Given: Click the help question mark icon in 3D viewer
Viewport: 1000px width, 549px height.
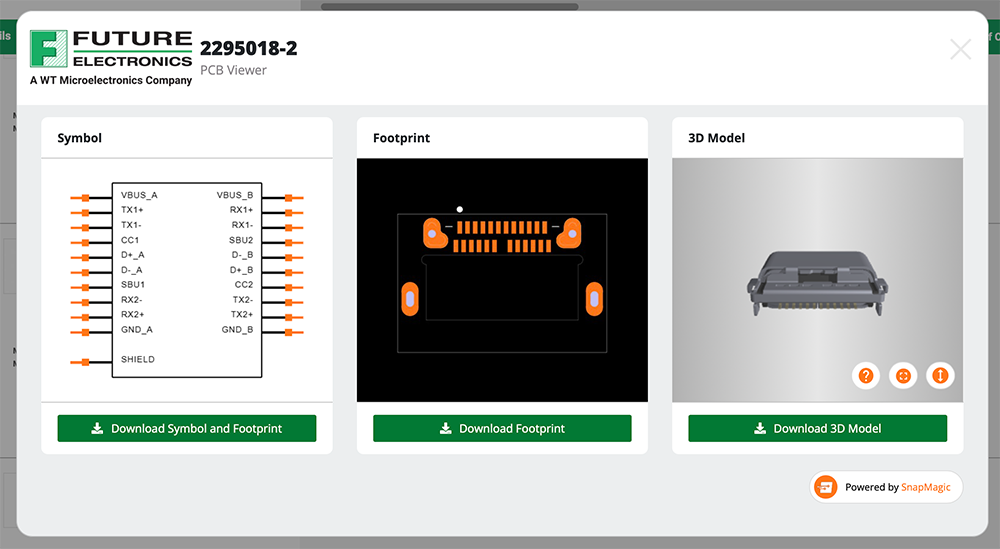Looking at the screenshot, I should coord(866,376).
